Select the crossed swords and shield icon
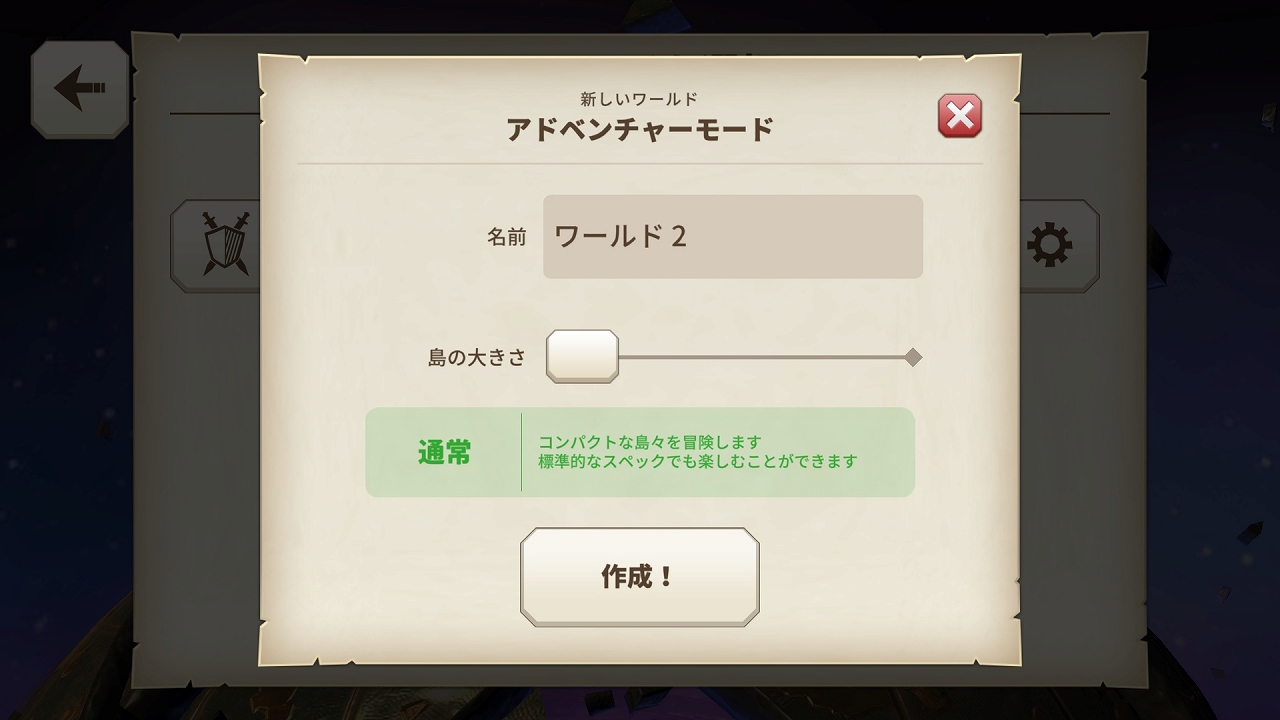This screenshot has width=1280, height=720. coord(224,244)
